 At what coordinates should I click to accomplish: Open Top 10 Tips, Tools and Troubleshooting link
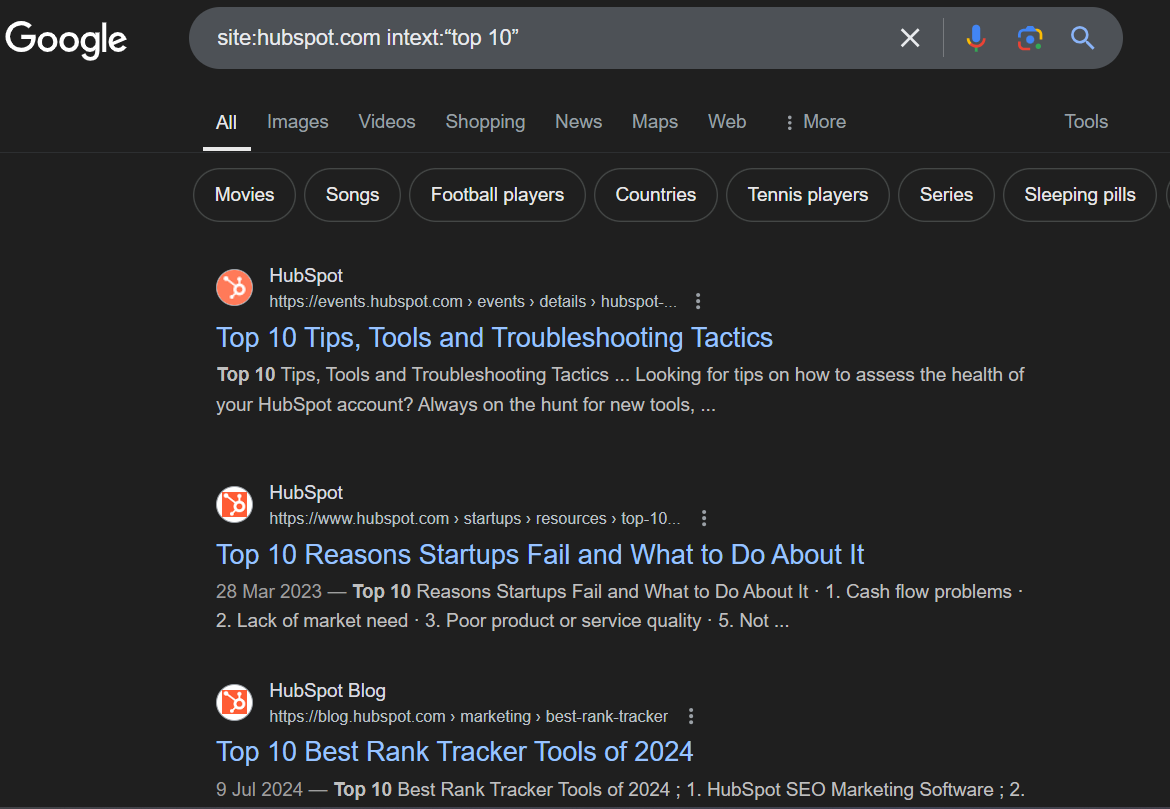pos(494,338)
